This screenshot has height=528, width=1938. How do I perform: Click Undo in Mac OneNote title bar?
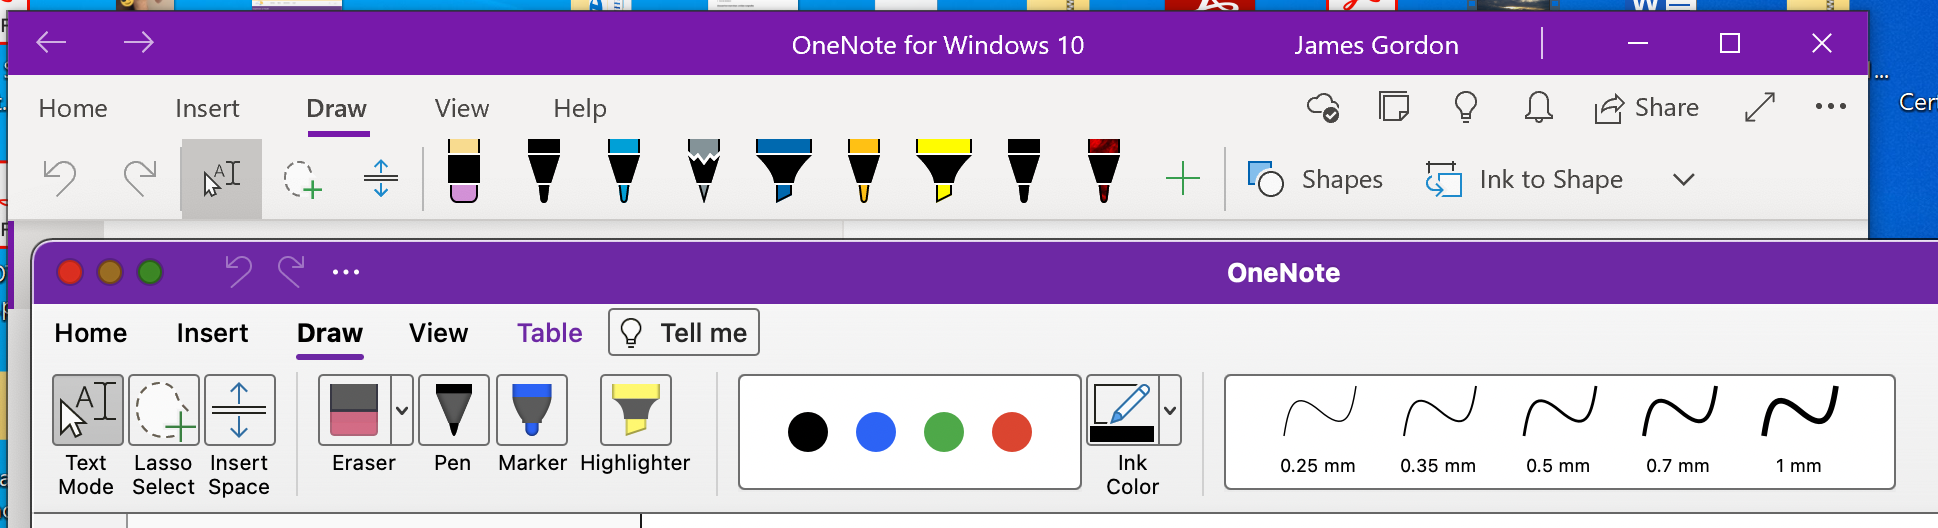pyautogui.click(x=238, y=272)
